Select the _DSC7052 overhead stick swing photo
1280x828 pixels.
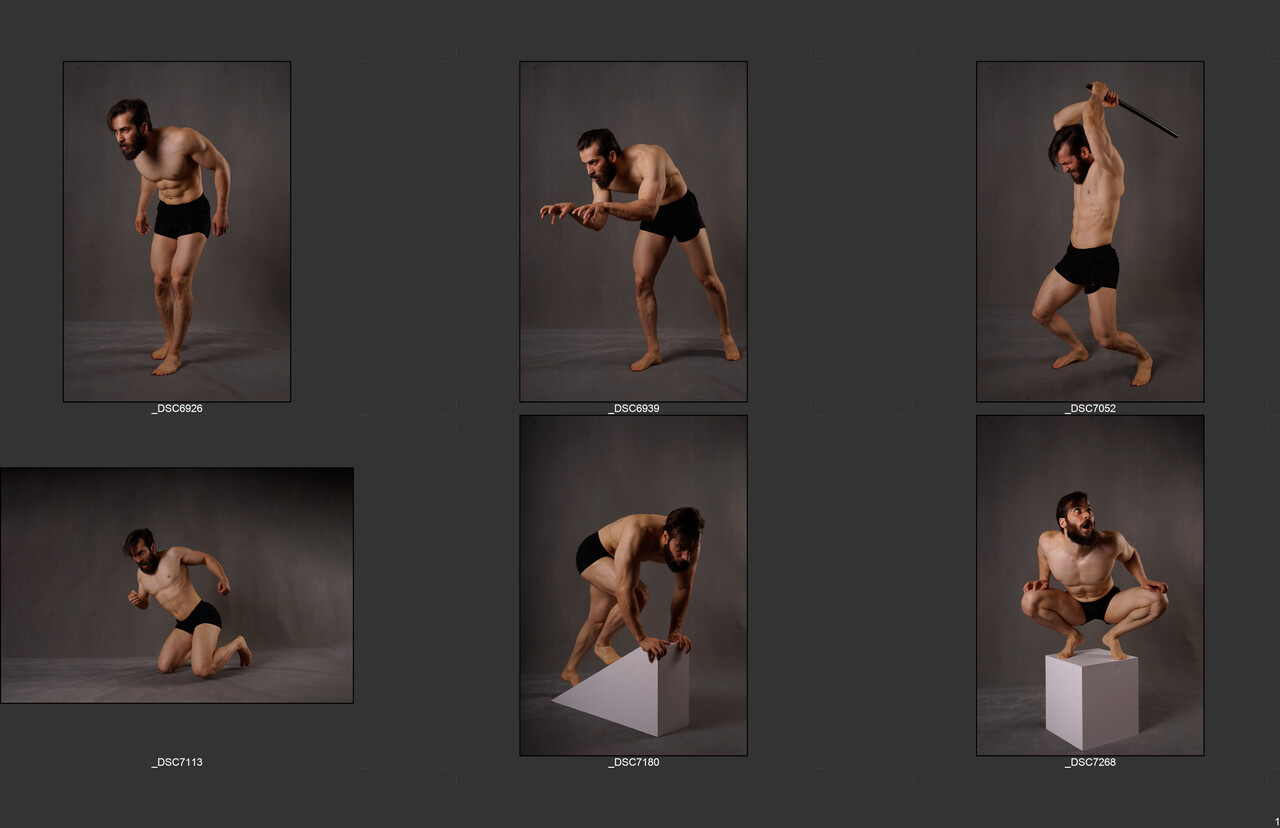pos(1090,232)
